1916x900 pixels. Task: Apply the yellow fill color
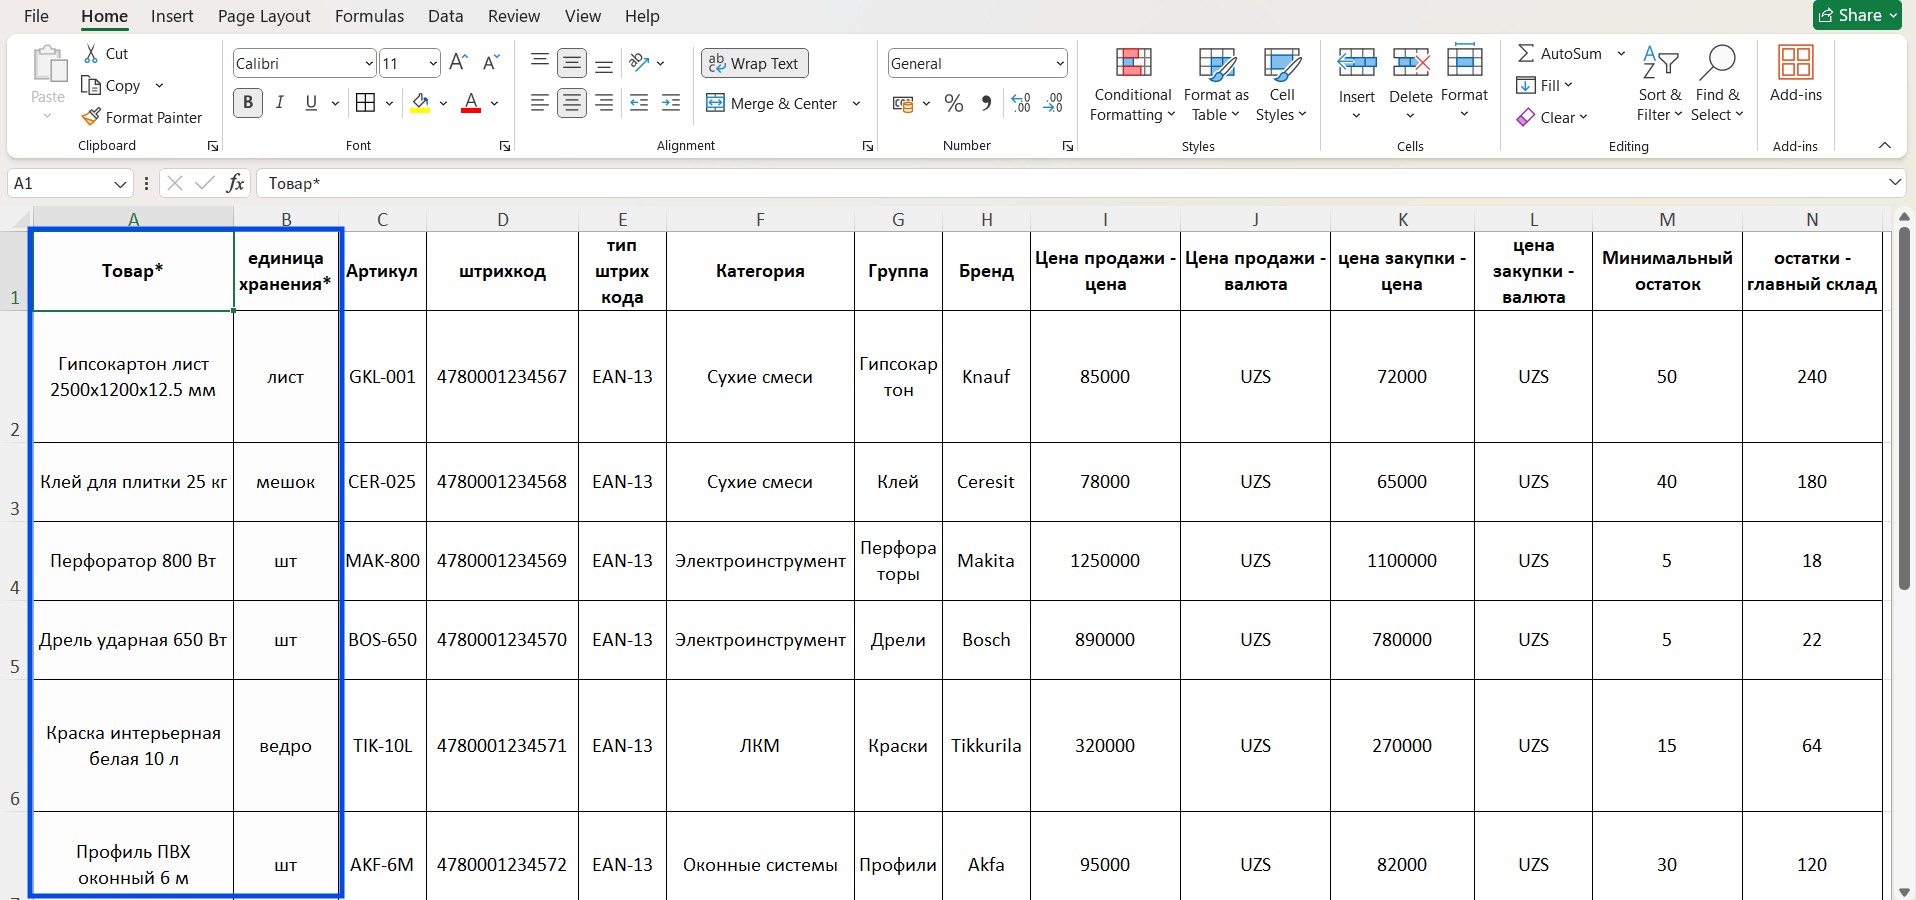[420, 103]
